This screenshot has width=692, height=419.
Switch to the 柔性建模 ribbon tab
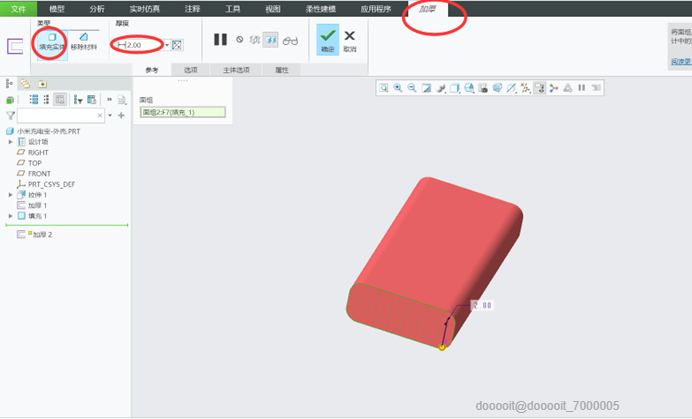[321, 9]
